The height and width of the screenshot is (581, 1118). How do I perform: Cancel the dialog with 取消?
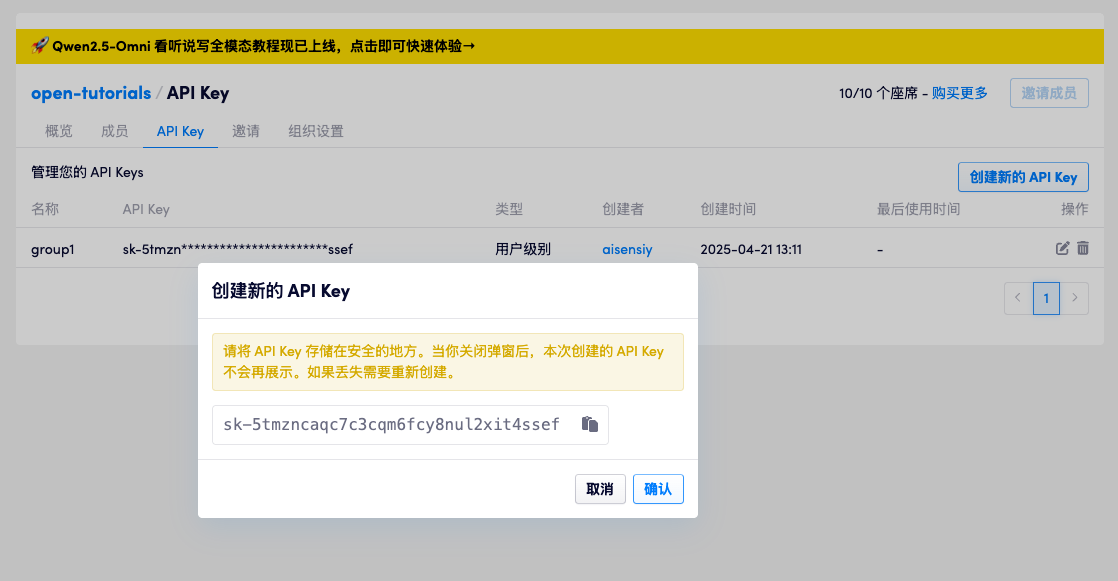click(x=600, y=489)
